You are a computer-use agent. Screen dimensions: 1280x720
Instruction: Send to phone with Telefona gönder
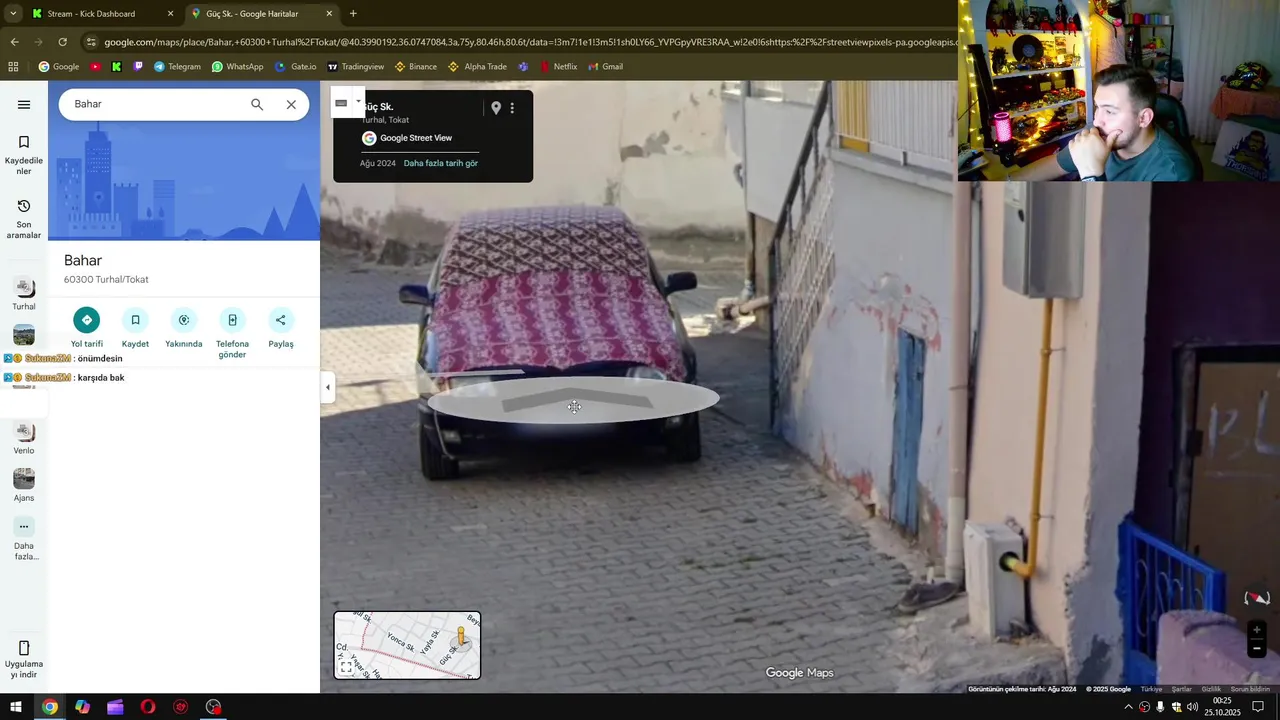(232, 334)
